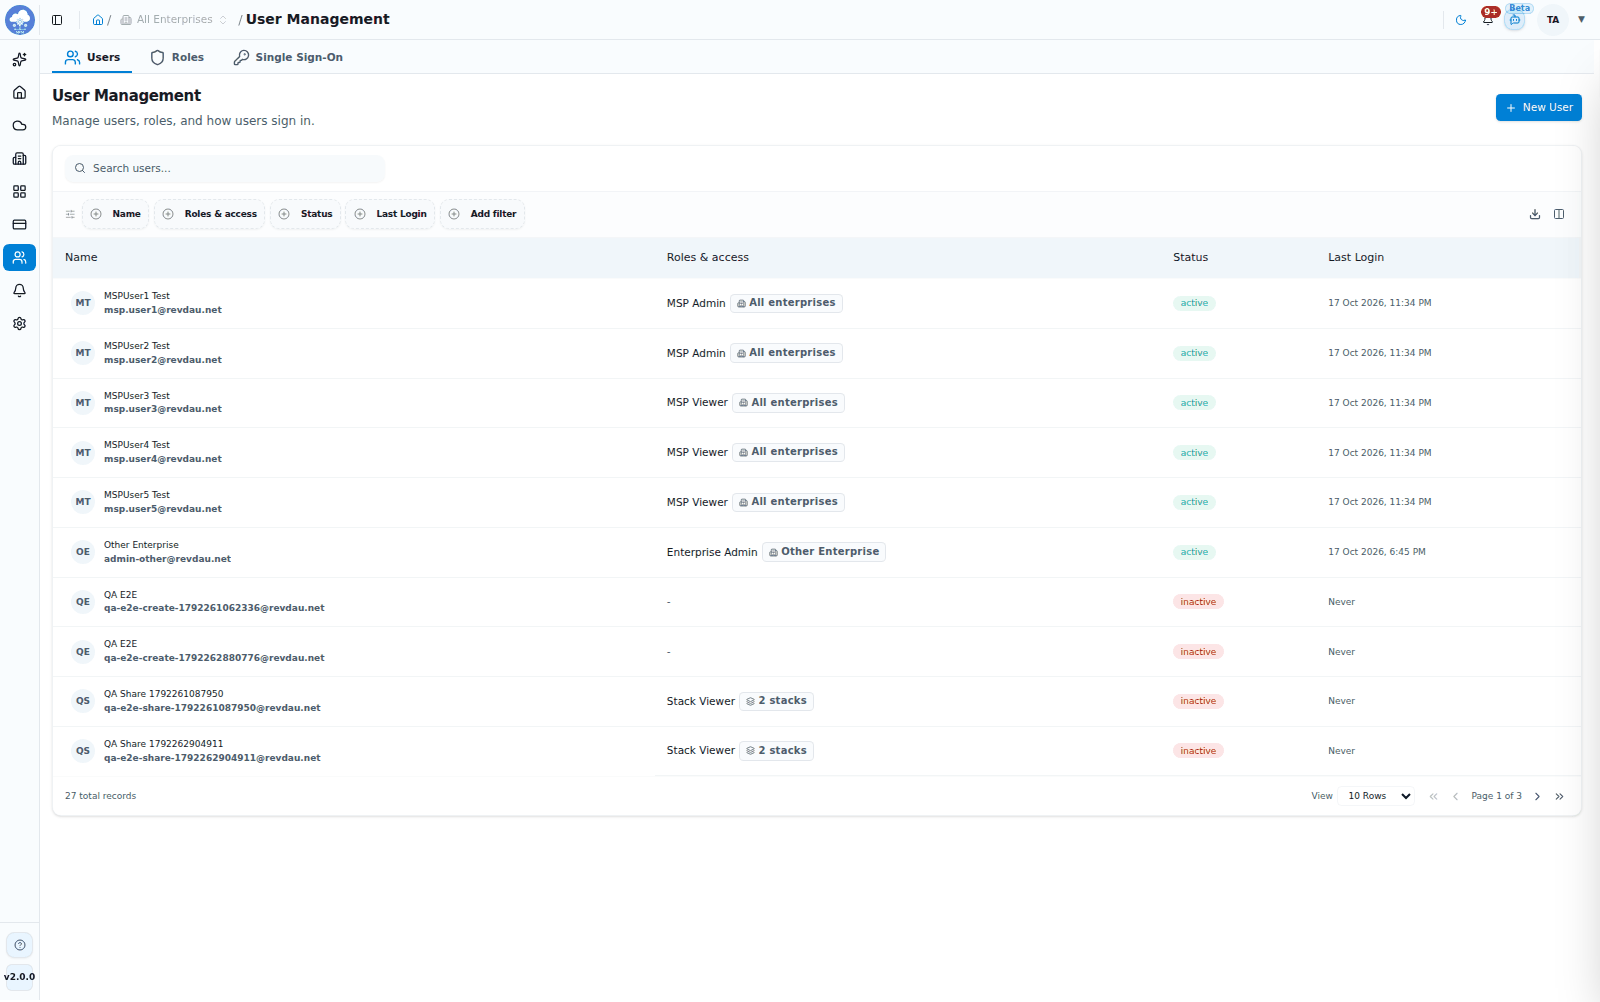Click the Add filter button
This screenshot has height=1002, width=1600.
(x=483, y=214)
